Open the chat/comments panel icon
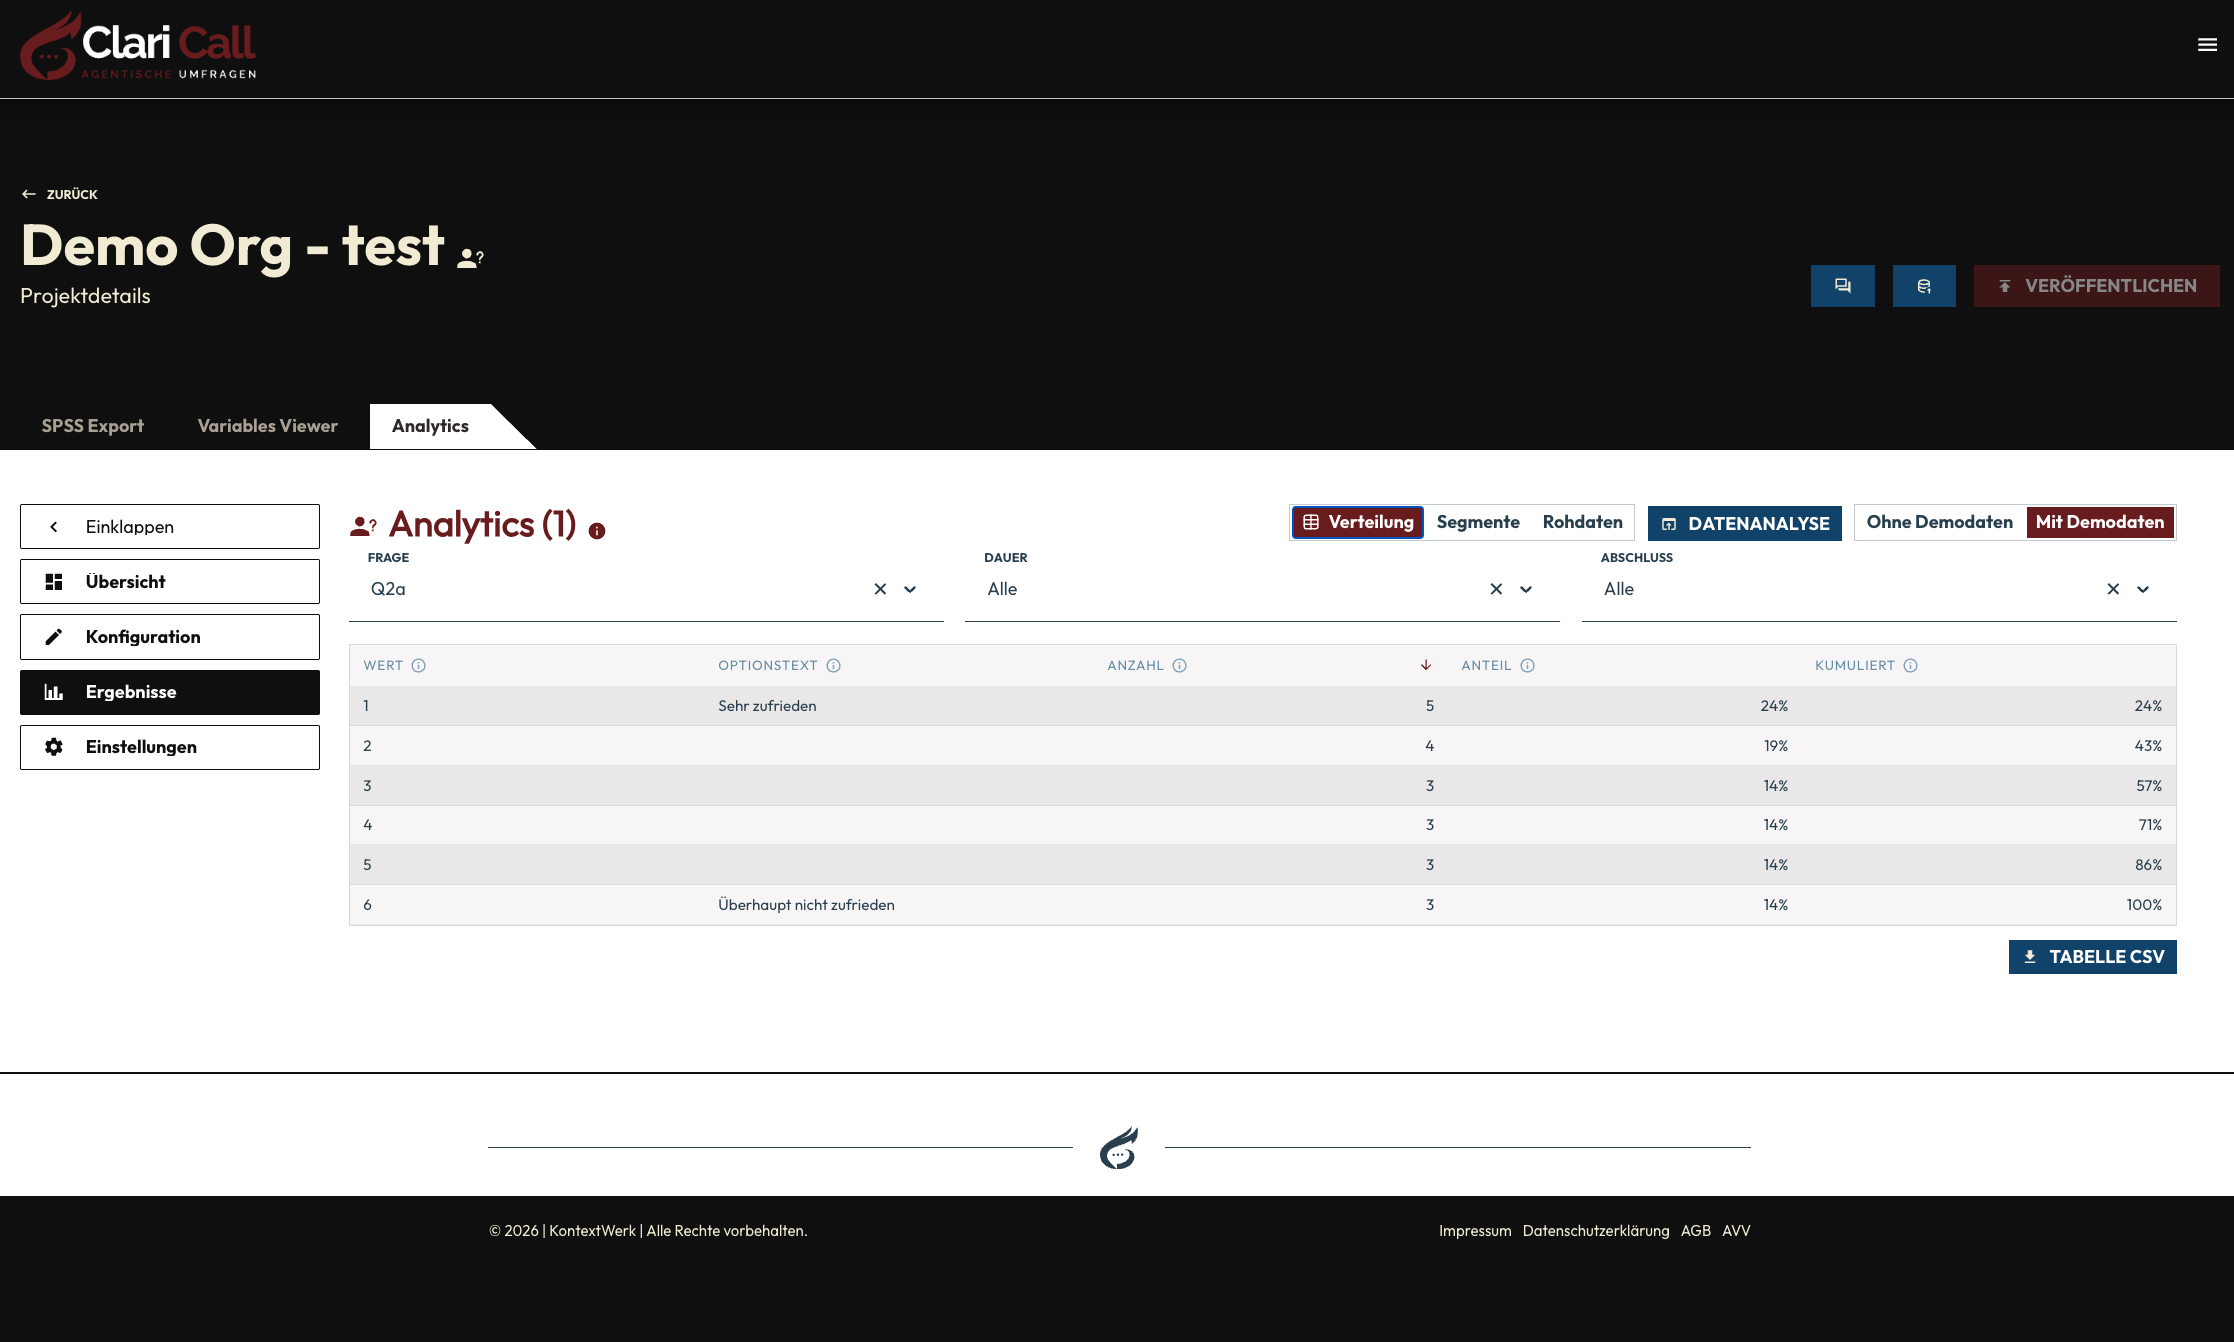The height and width of the screenshot is (1342, 2234). click(1843, 286)
